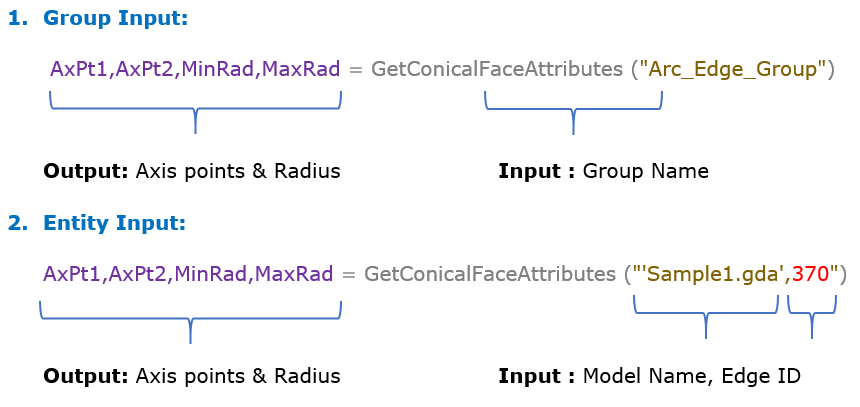Click the equals sign in the Group Input line
Image resolution: width=860 pixels, height=407 pixels.
point(355,70)
